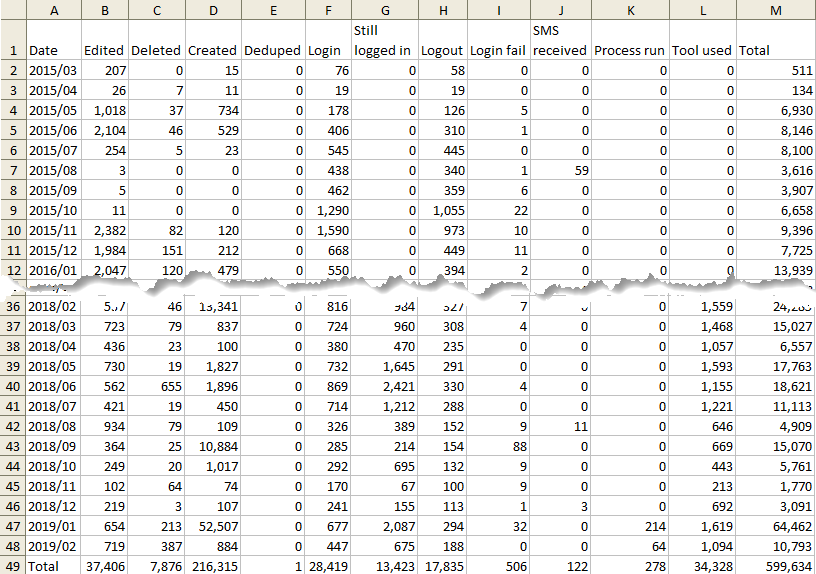Click the Created total 216,315 cell

coord(212,565)
